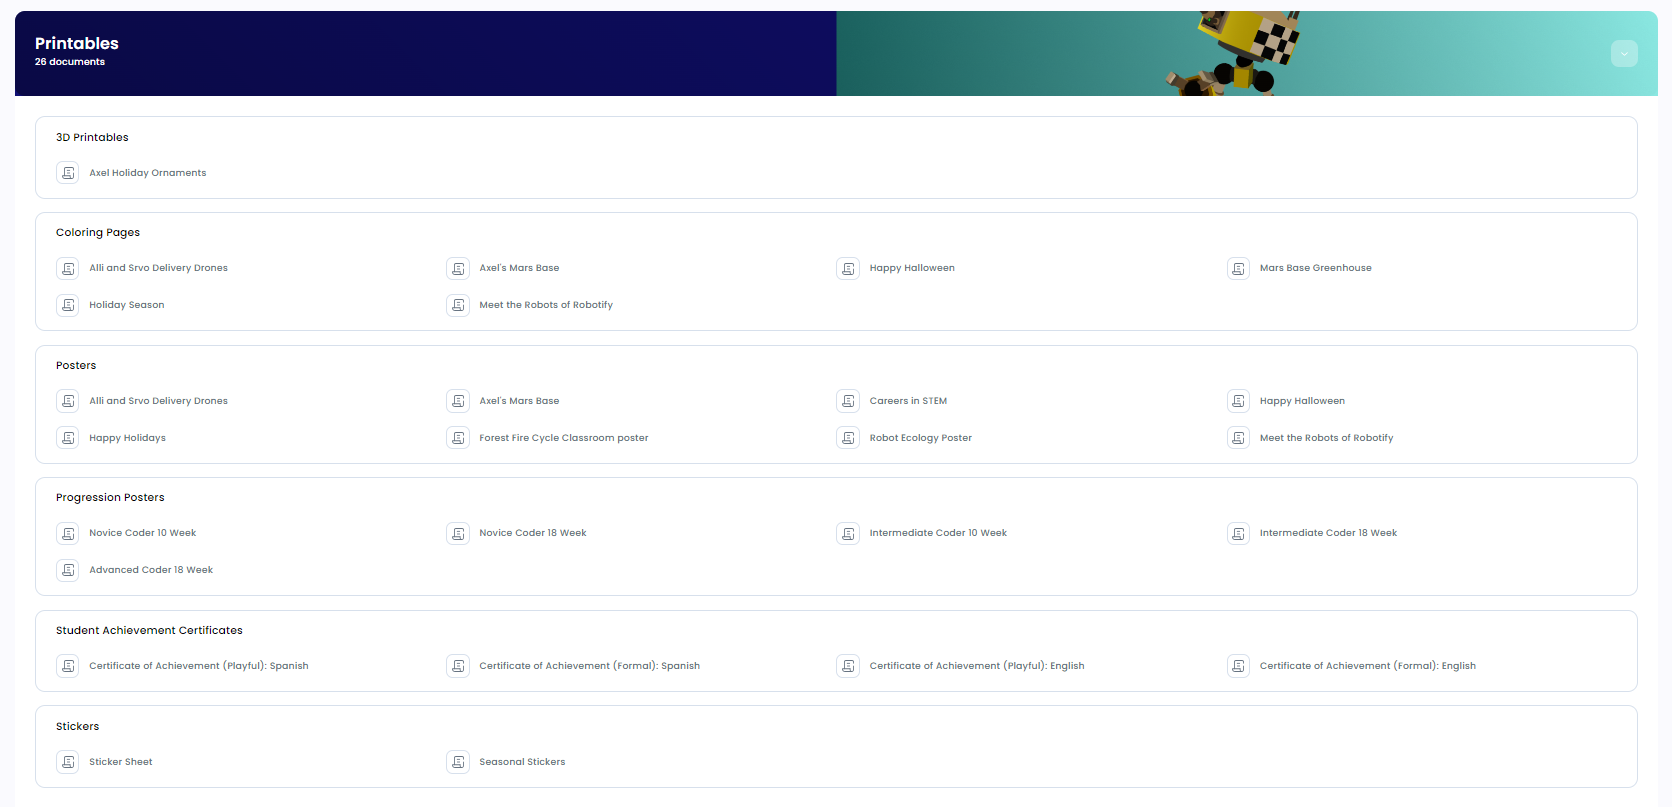The width and height of the screenshot is (1672, 807).
Task: Open the Alli and Srvo Delivery Drones coloring page
Action: 158,268
